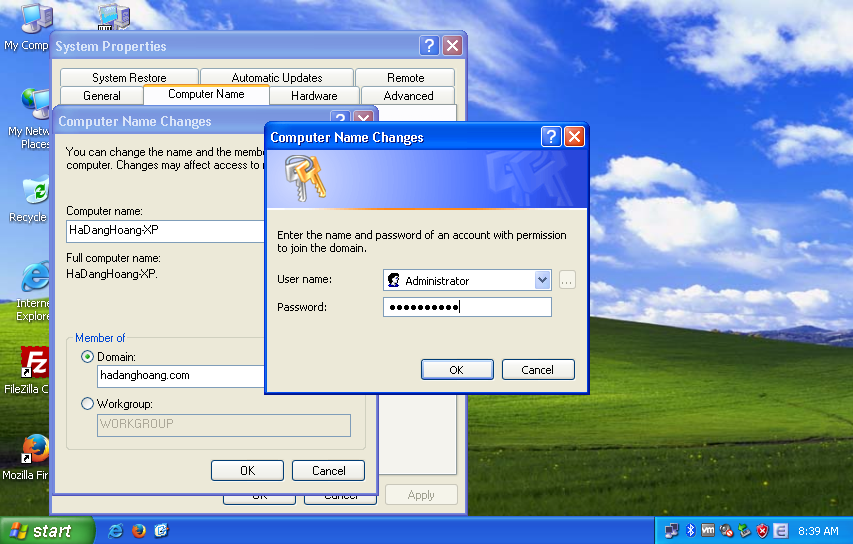The width and height of the screenshot is (853, 544).
Task: Close the System Properties window
Action: 453,46
